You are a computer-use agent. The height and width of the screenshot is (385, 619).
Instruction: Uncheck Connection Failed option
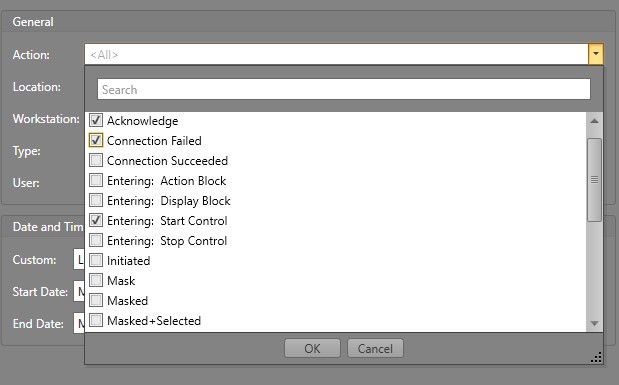pos(96,140)
